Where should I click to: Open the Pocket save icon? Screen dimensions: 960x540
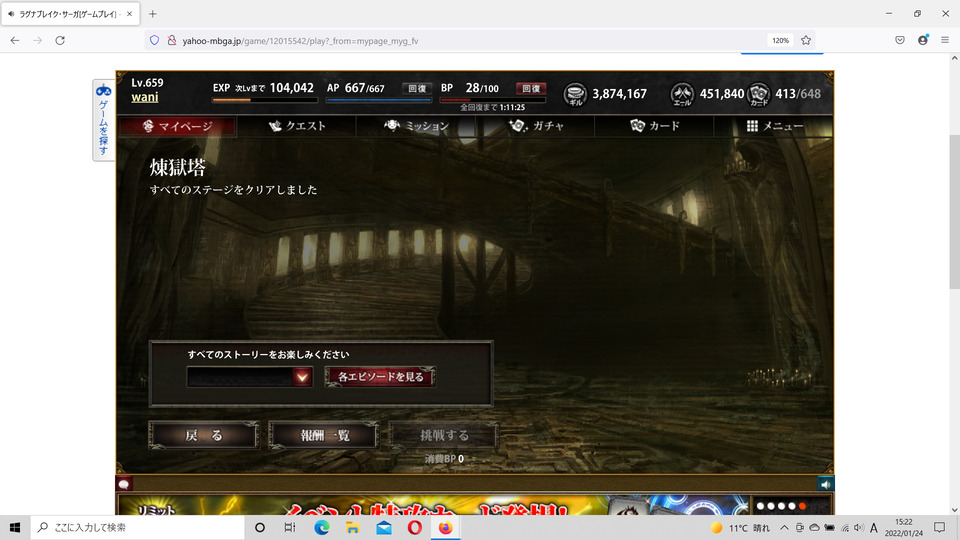[x=899, y=40]
